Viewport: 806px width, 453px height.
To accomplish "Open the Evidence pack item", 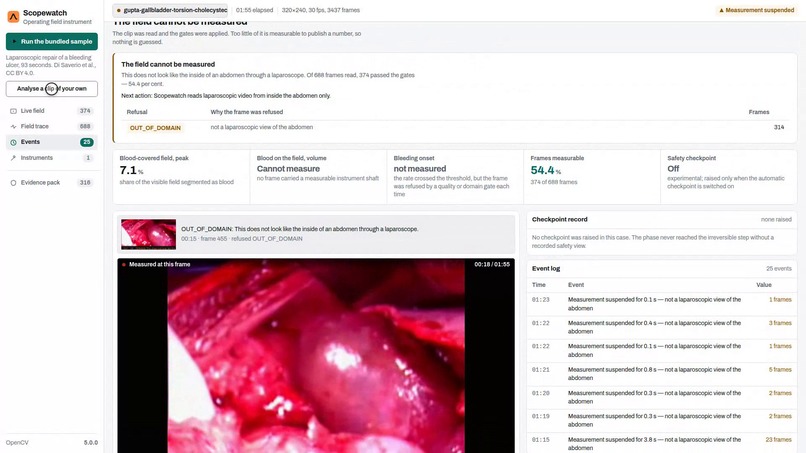I will pos(51,183).
